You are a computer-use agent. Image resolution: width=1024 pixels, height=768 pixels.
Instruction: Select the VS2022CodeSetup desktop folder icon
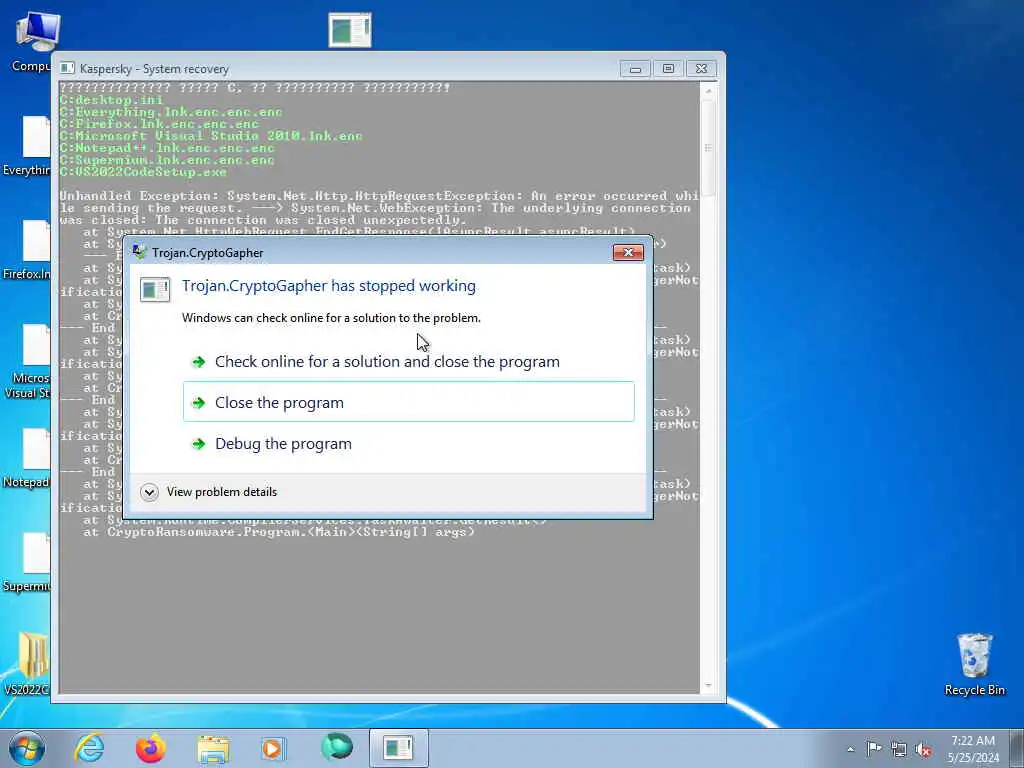(x=27, y=664)
